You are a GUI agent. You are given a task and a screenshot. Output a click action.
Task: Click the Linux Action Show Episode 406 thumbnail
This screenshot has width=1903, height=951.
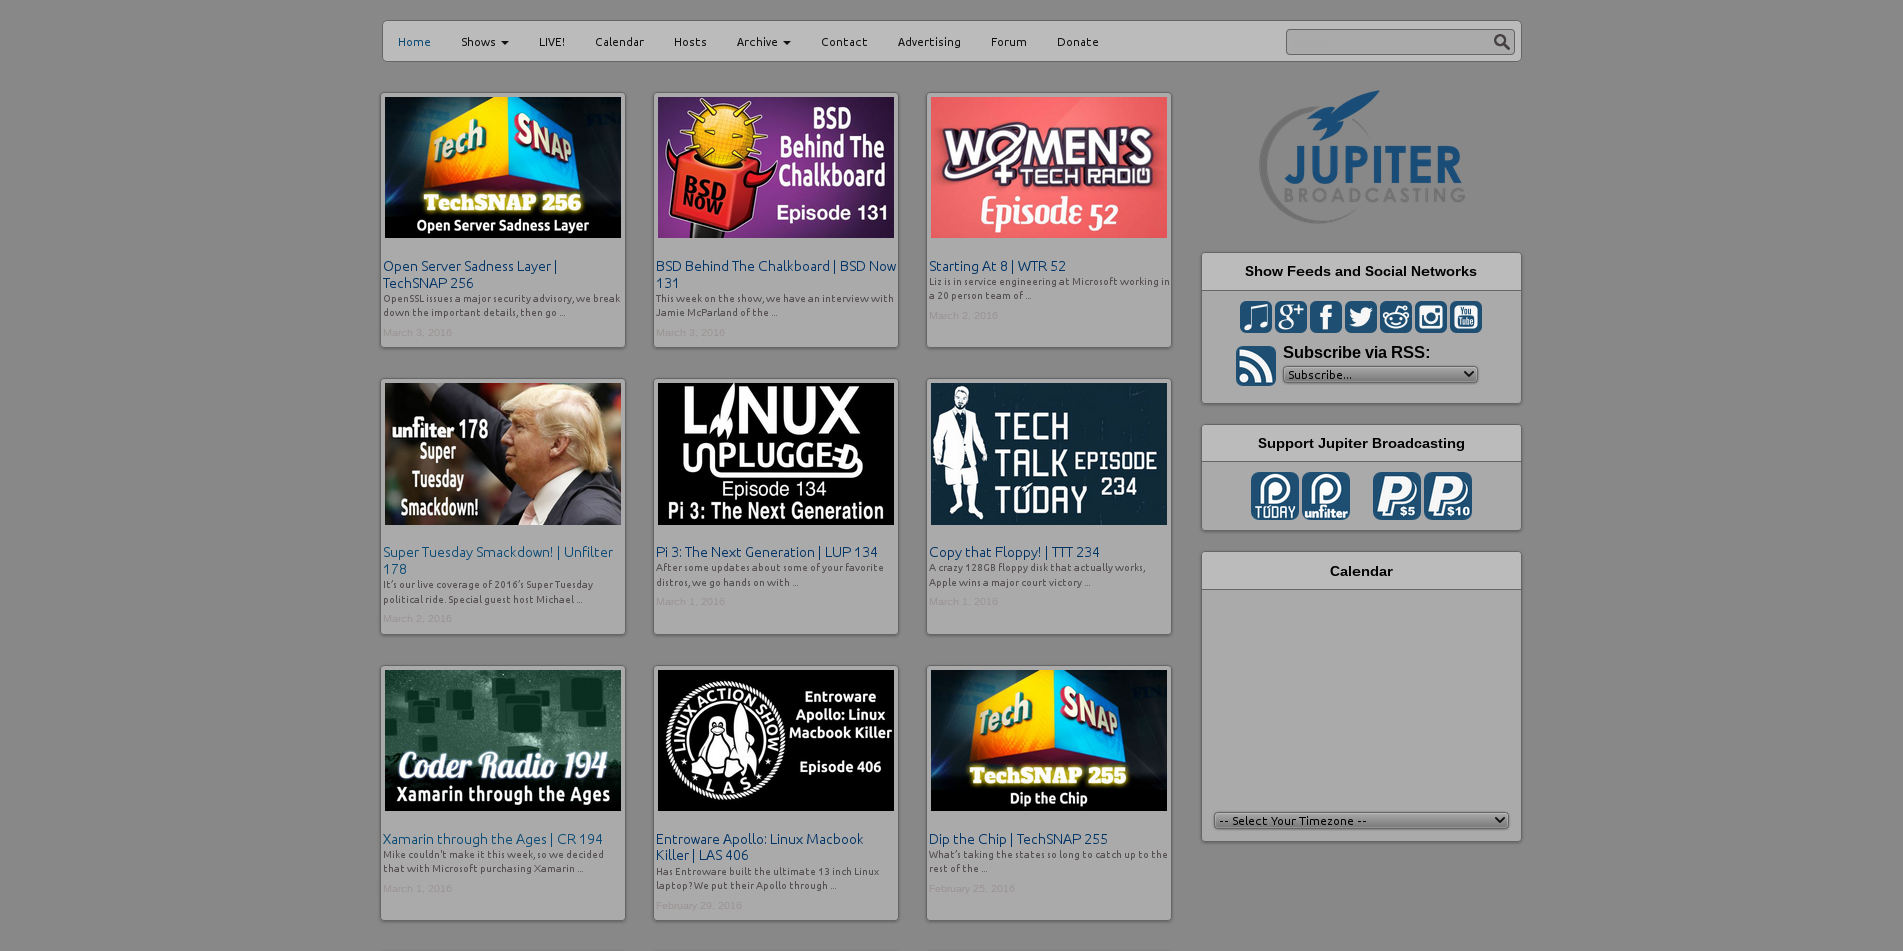tap(776, 741)
